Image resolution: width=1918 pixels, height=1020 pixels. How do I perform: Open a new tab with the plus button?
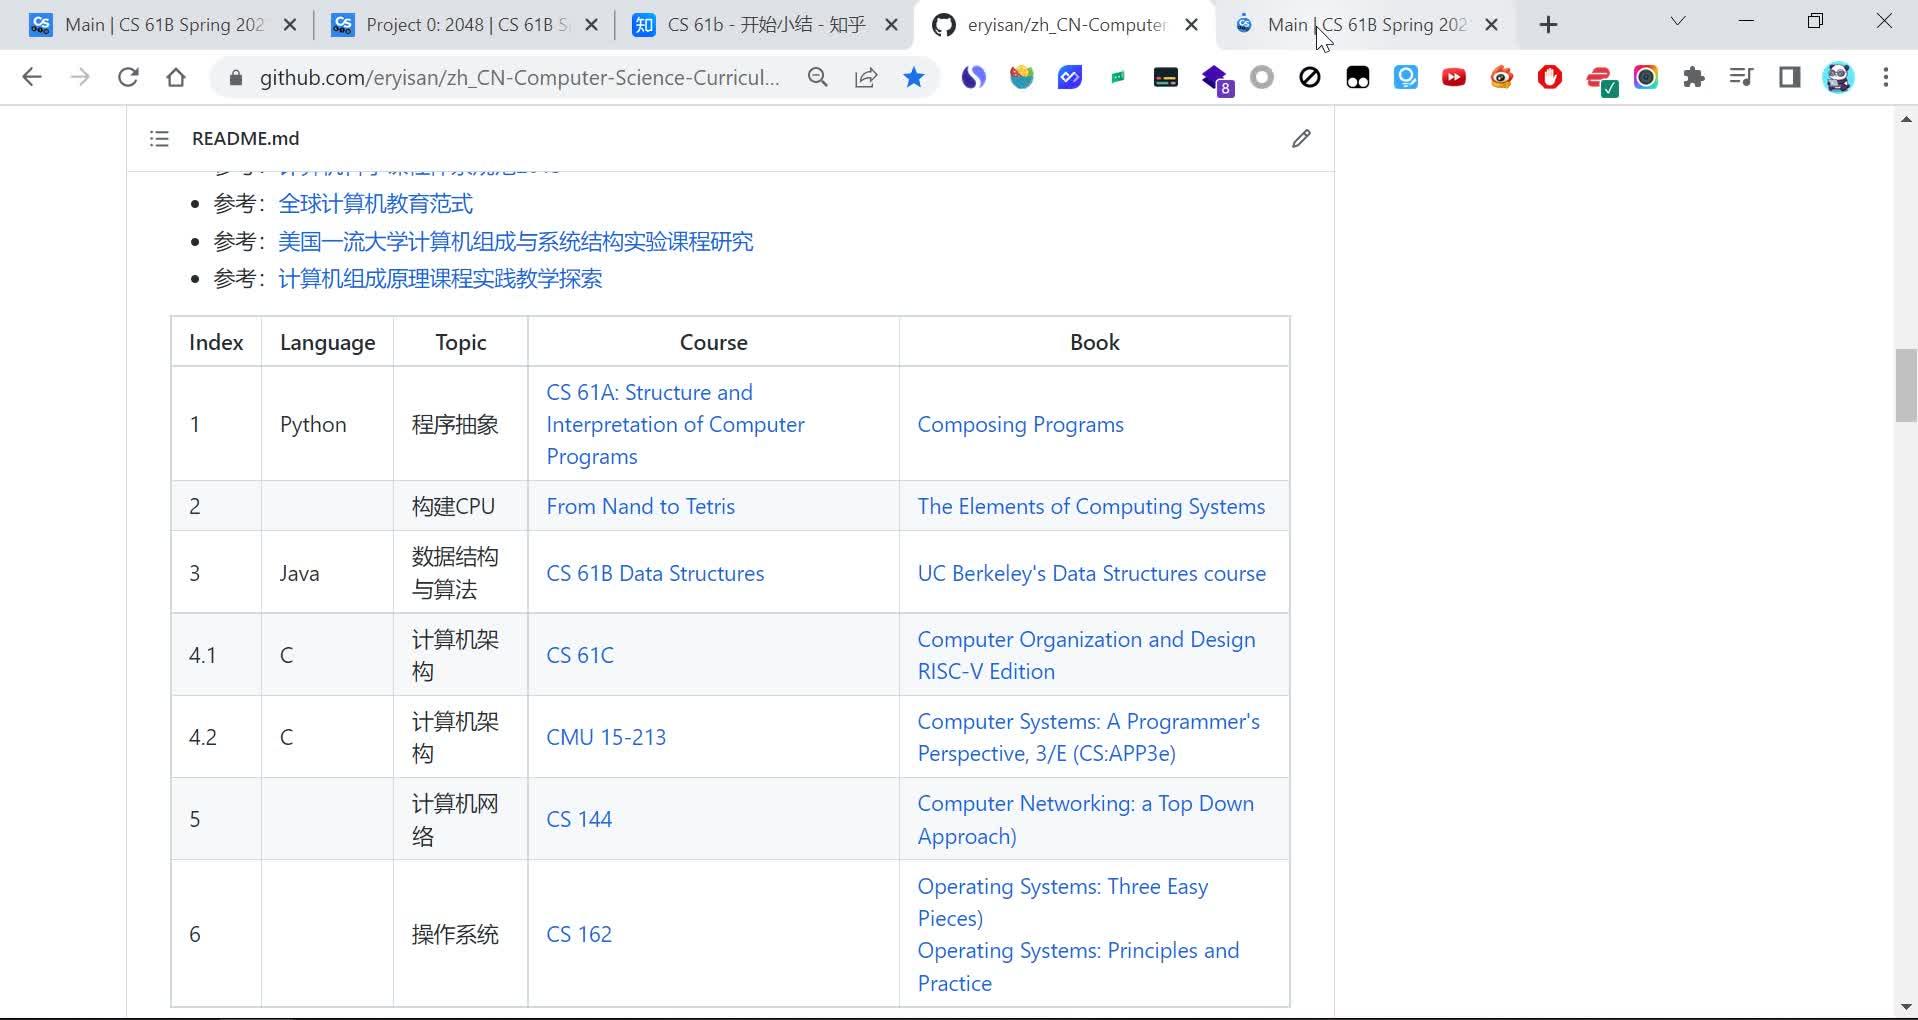(x=1548, y=24)
